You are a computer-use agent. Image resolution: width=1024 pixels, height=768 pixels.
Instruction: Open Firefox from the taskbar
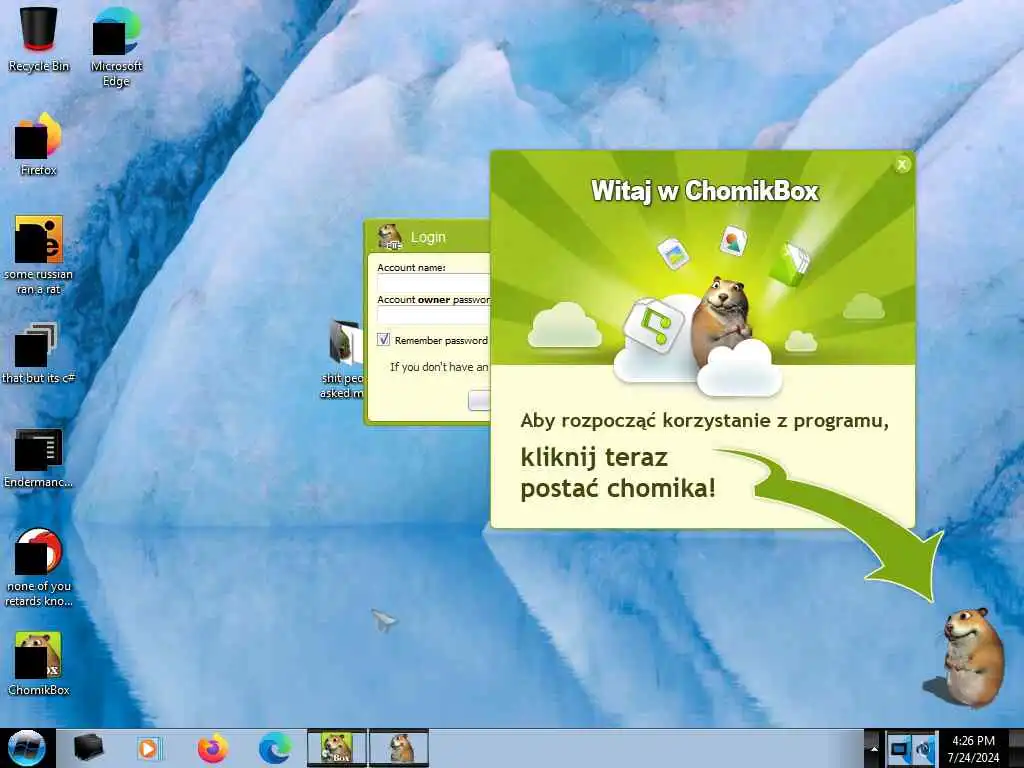[213, 748]
